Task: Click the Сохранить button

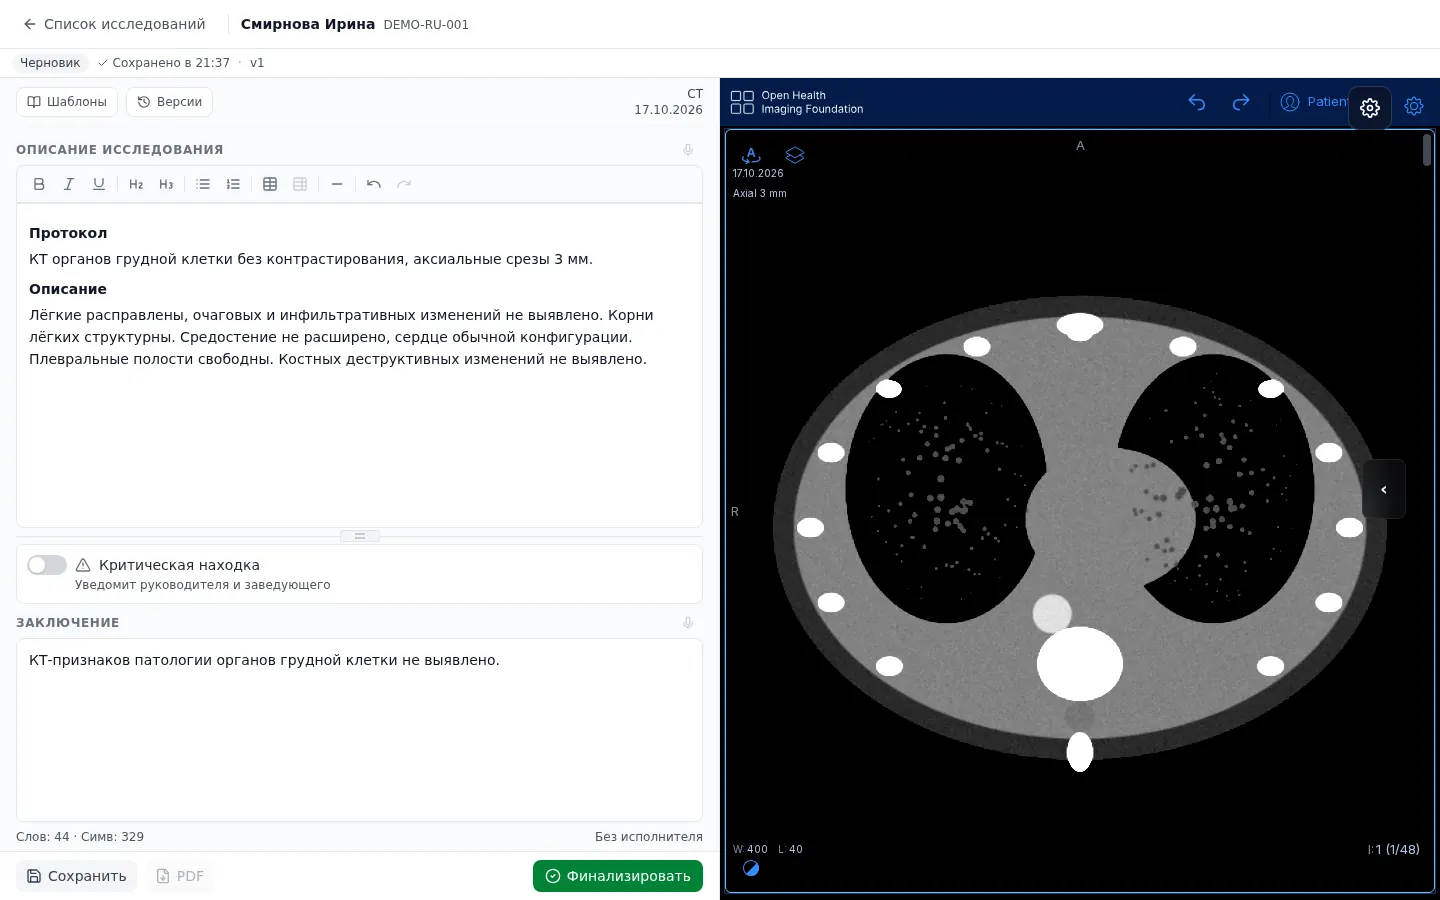Action: 76,876
